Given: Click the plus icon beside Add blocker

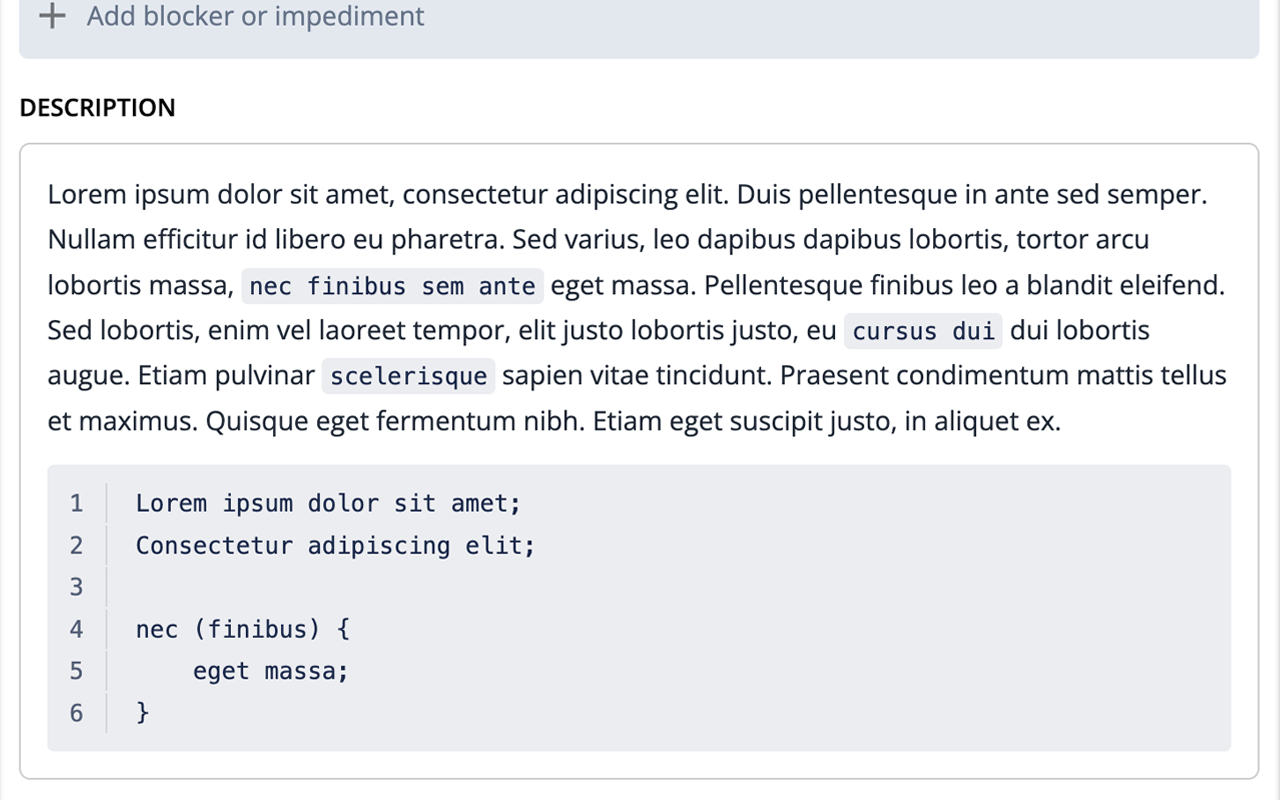Looking at the screenshot, I should point(51,17).
